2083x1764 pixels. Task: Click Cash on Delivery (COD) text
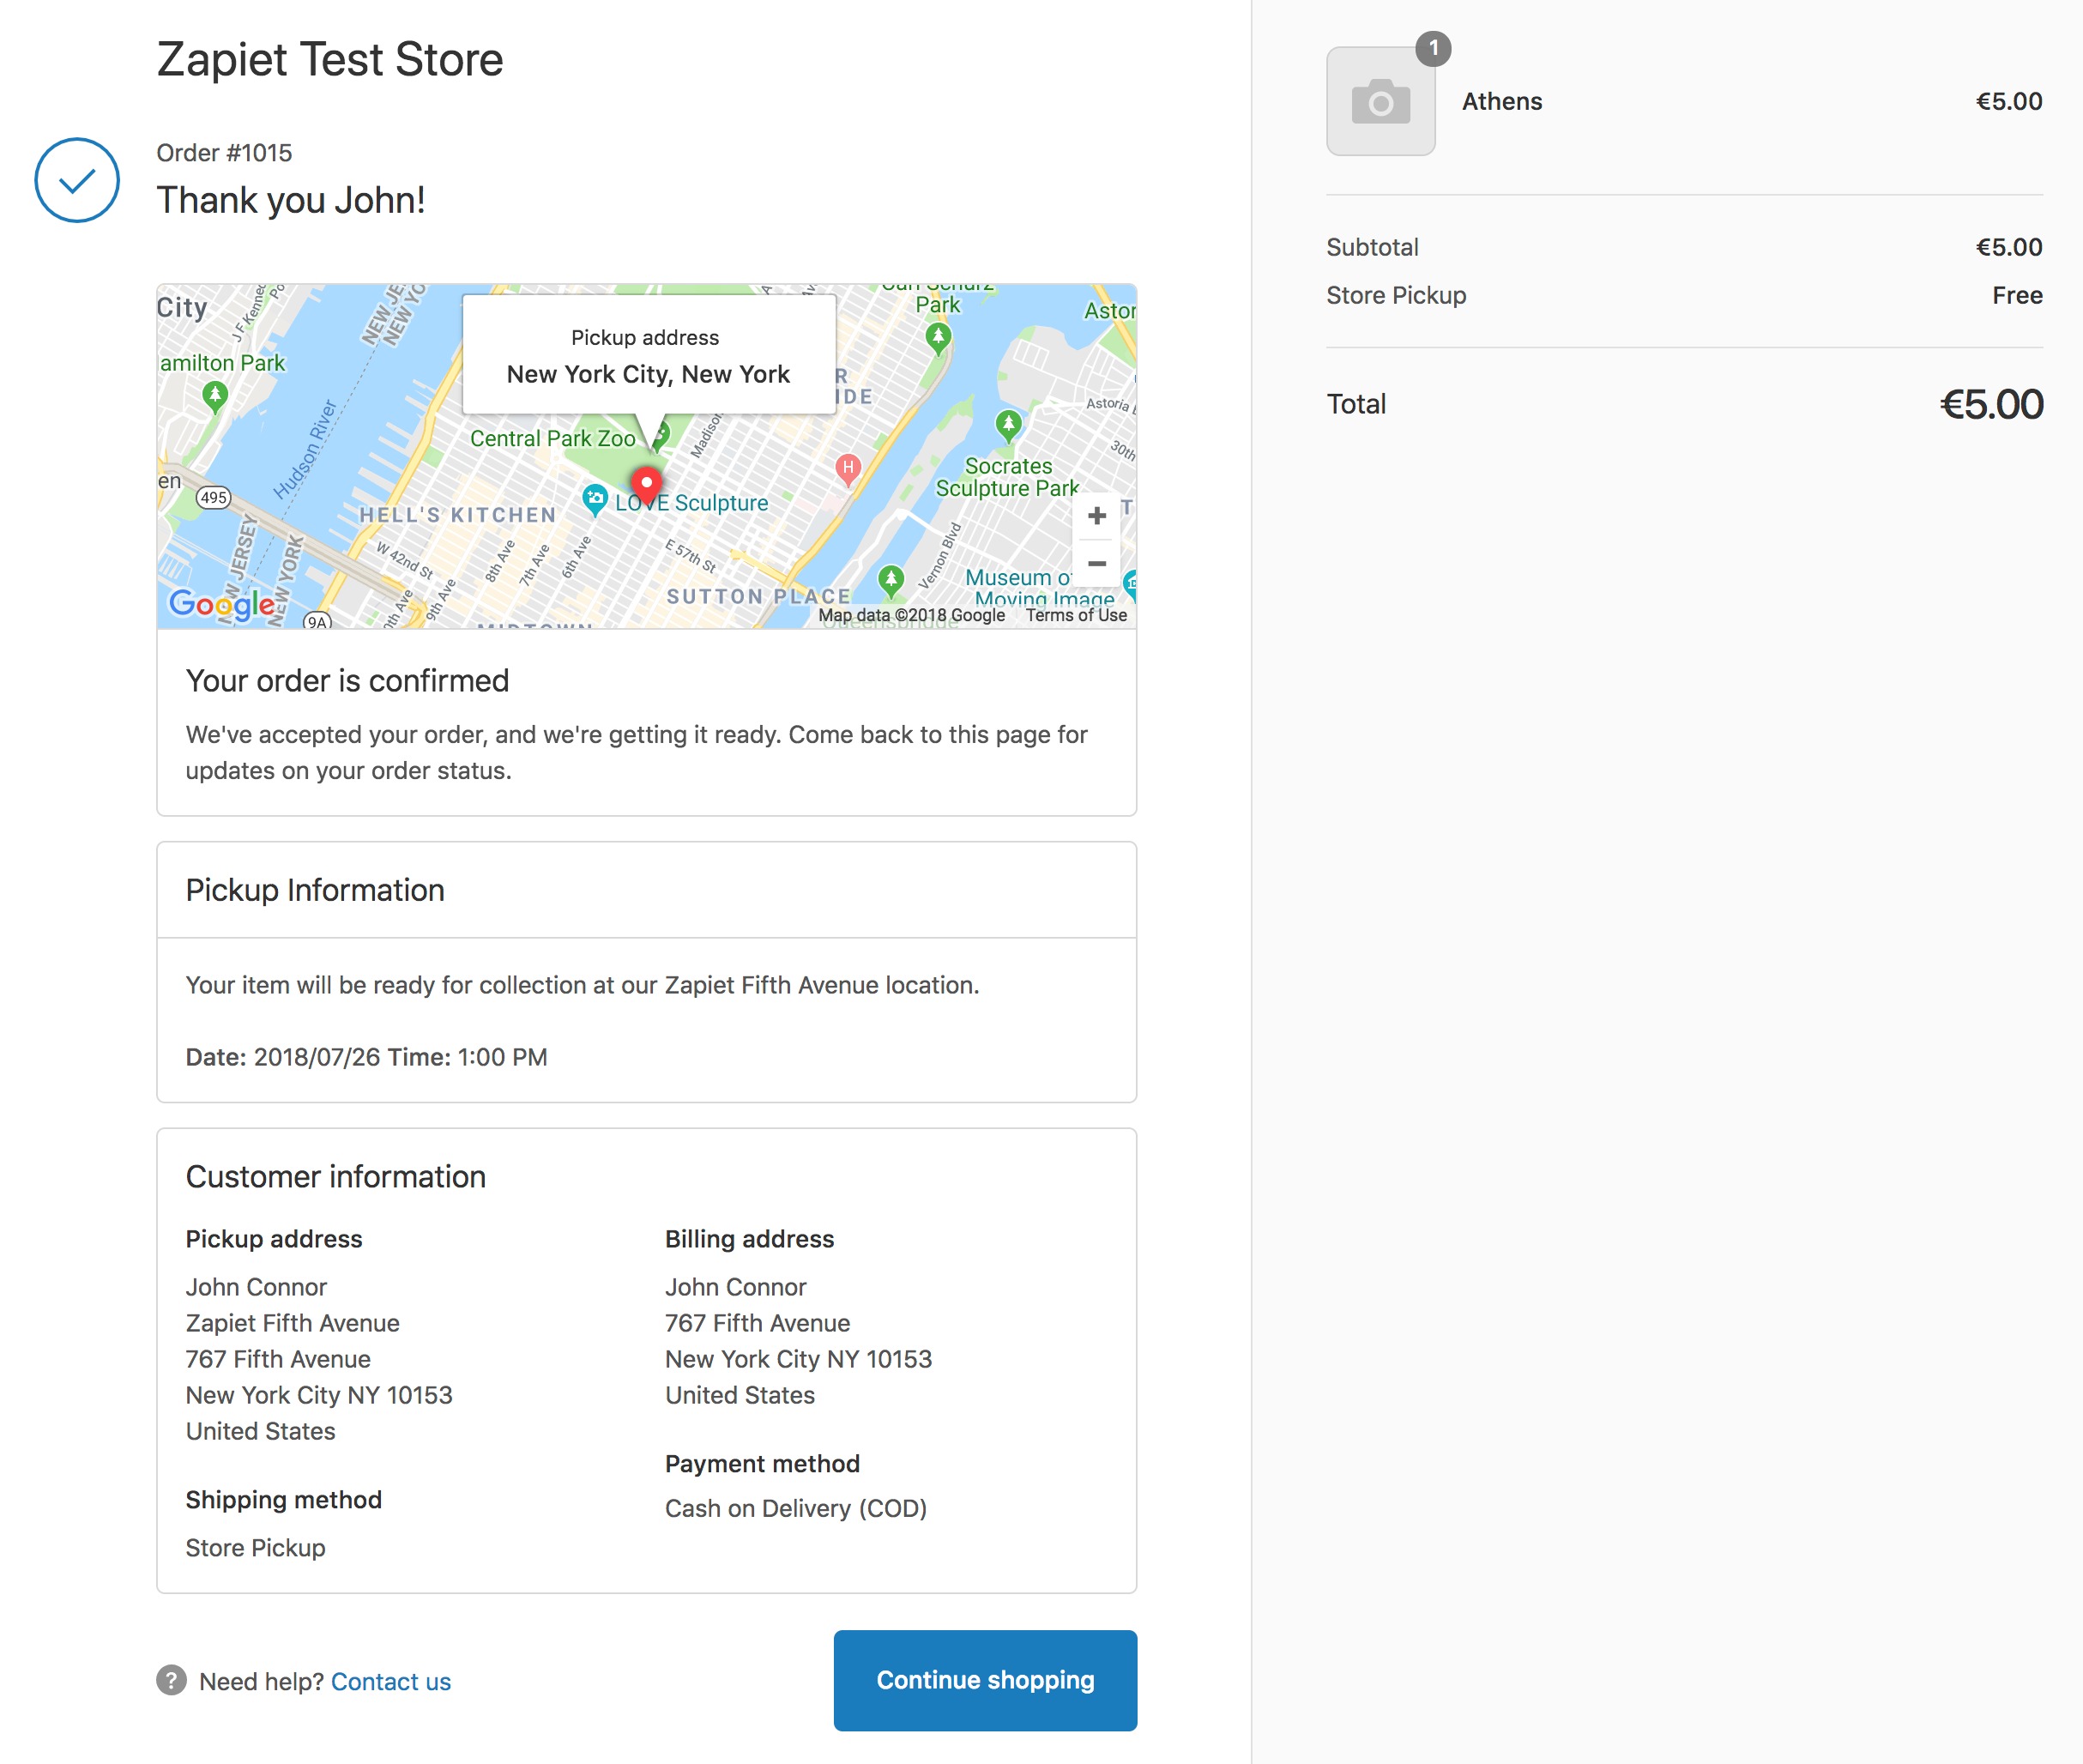click(x=796, y=1508)
